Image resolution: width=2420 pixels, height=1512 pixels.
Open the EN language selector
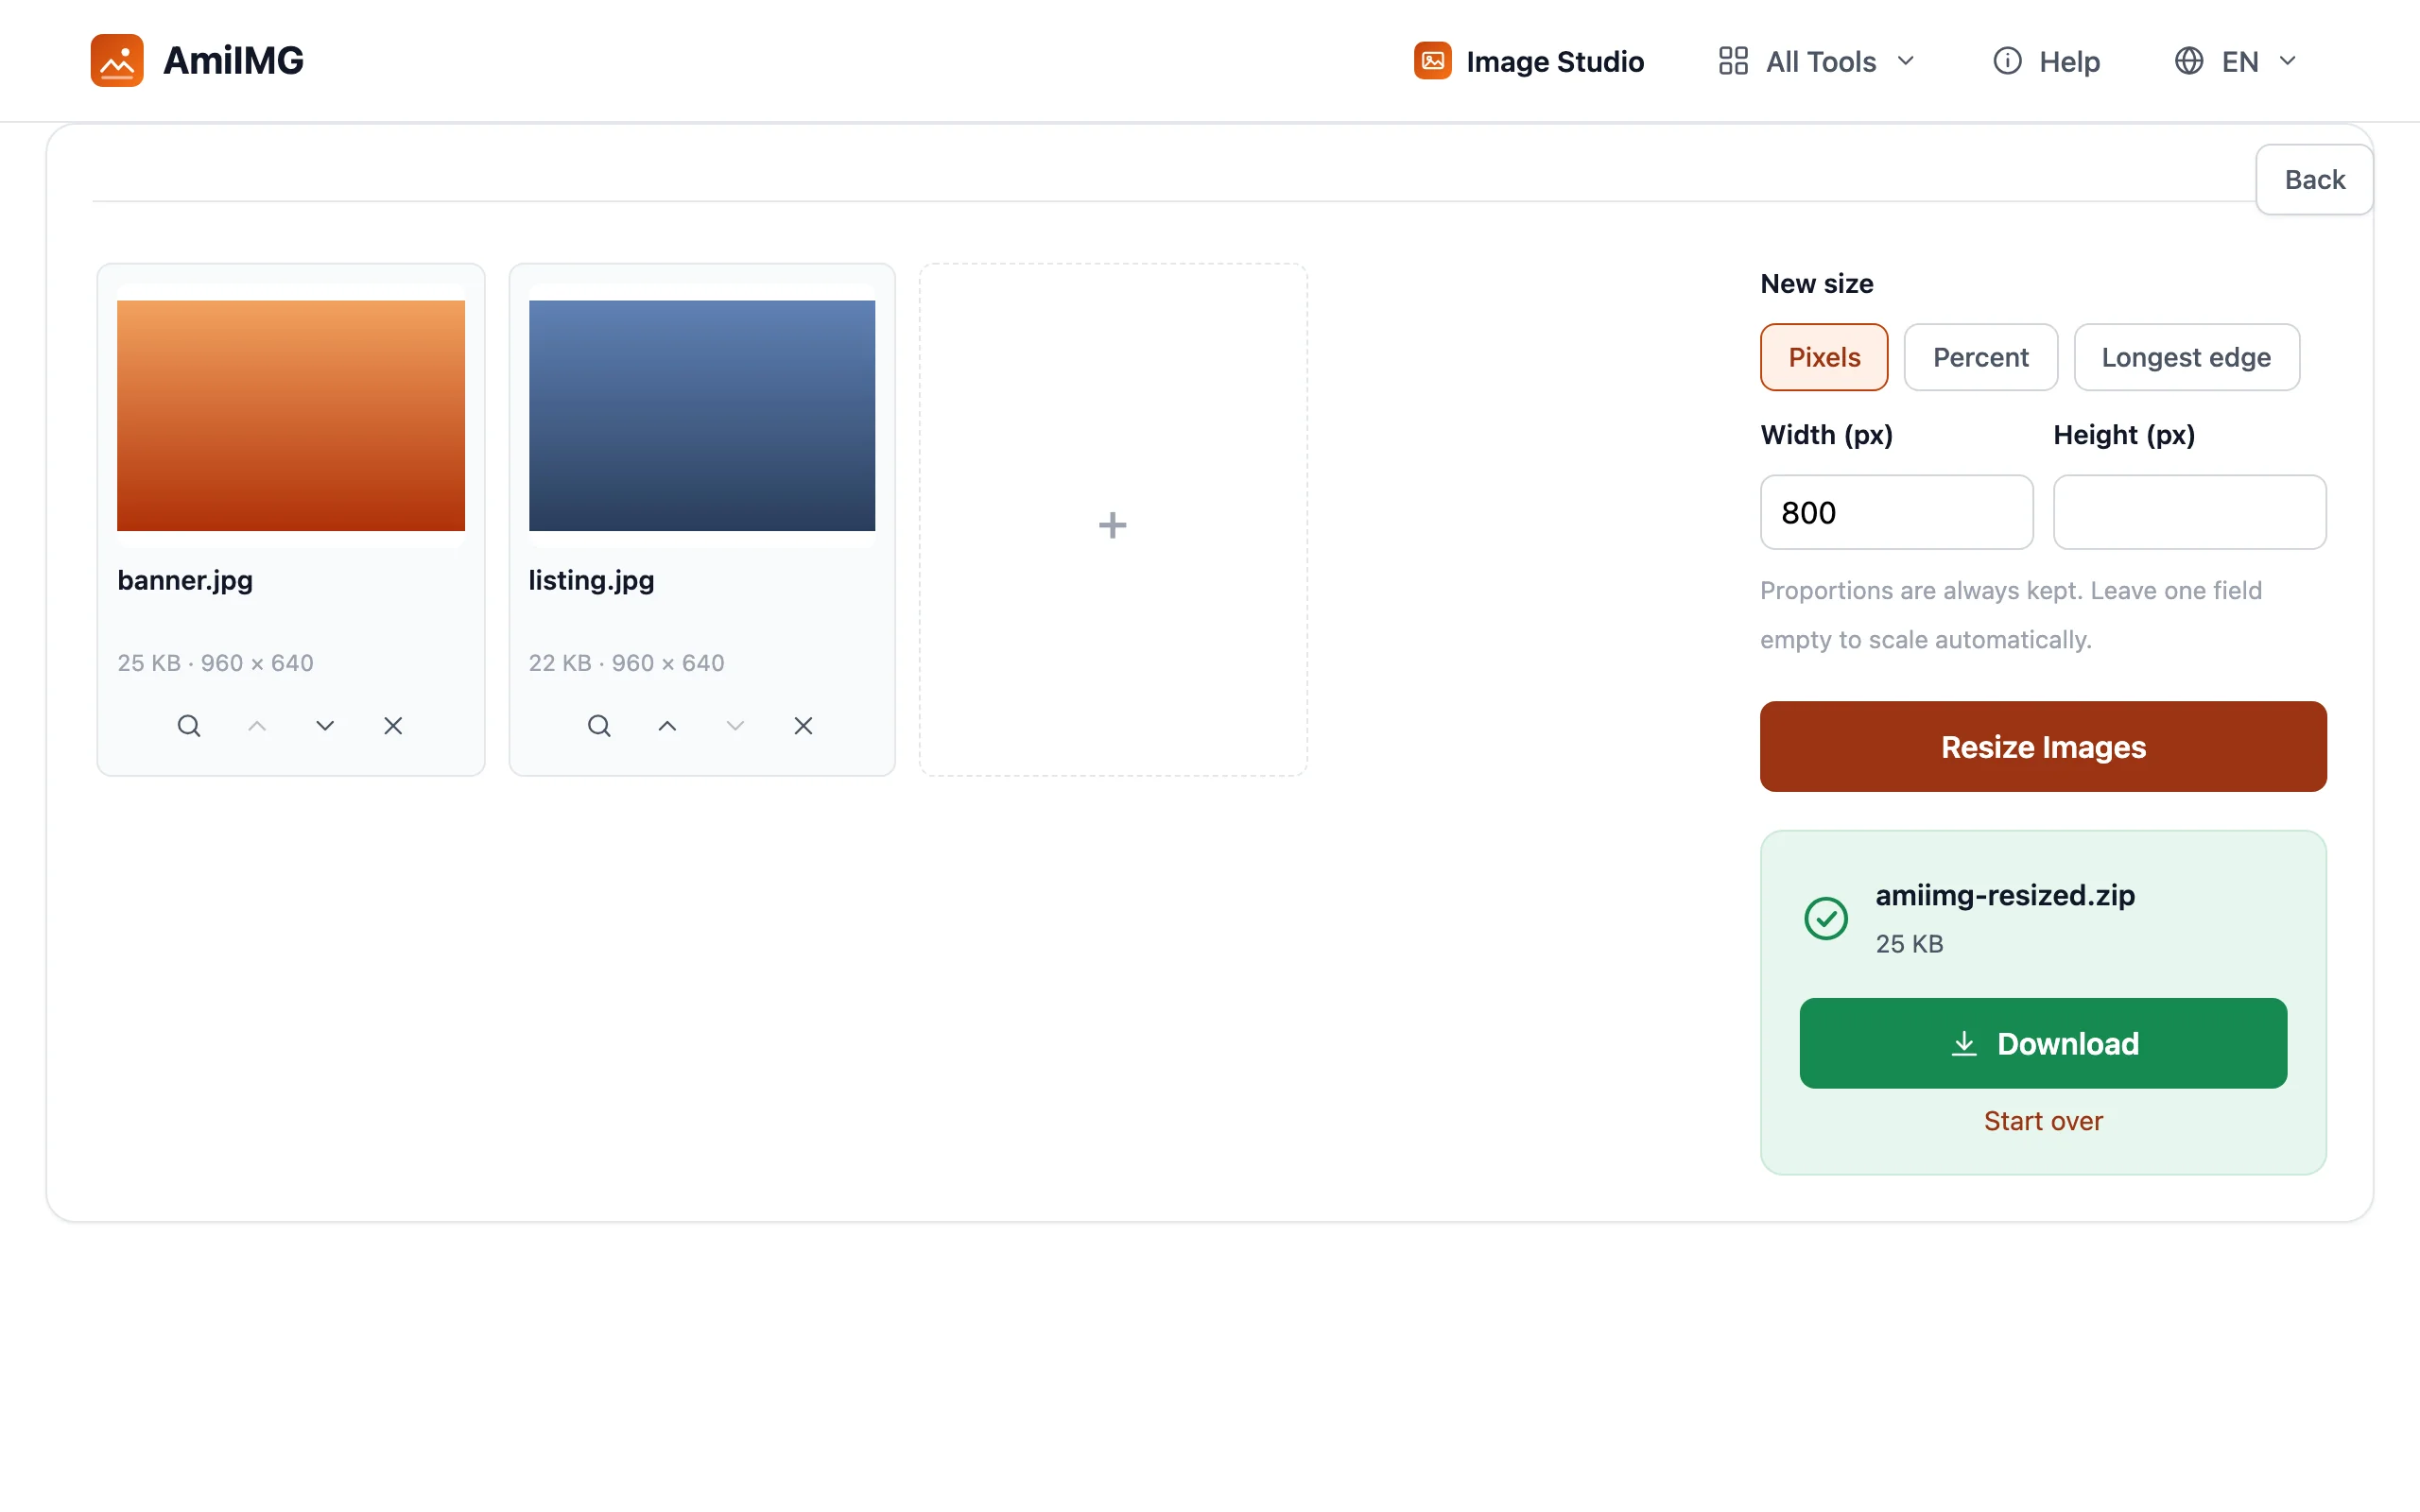pos(2235,61)
